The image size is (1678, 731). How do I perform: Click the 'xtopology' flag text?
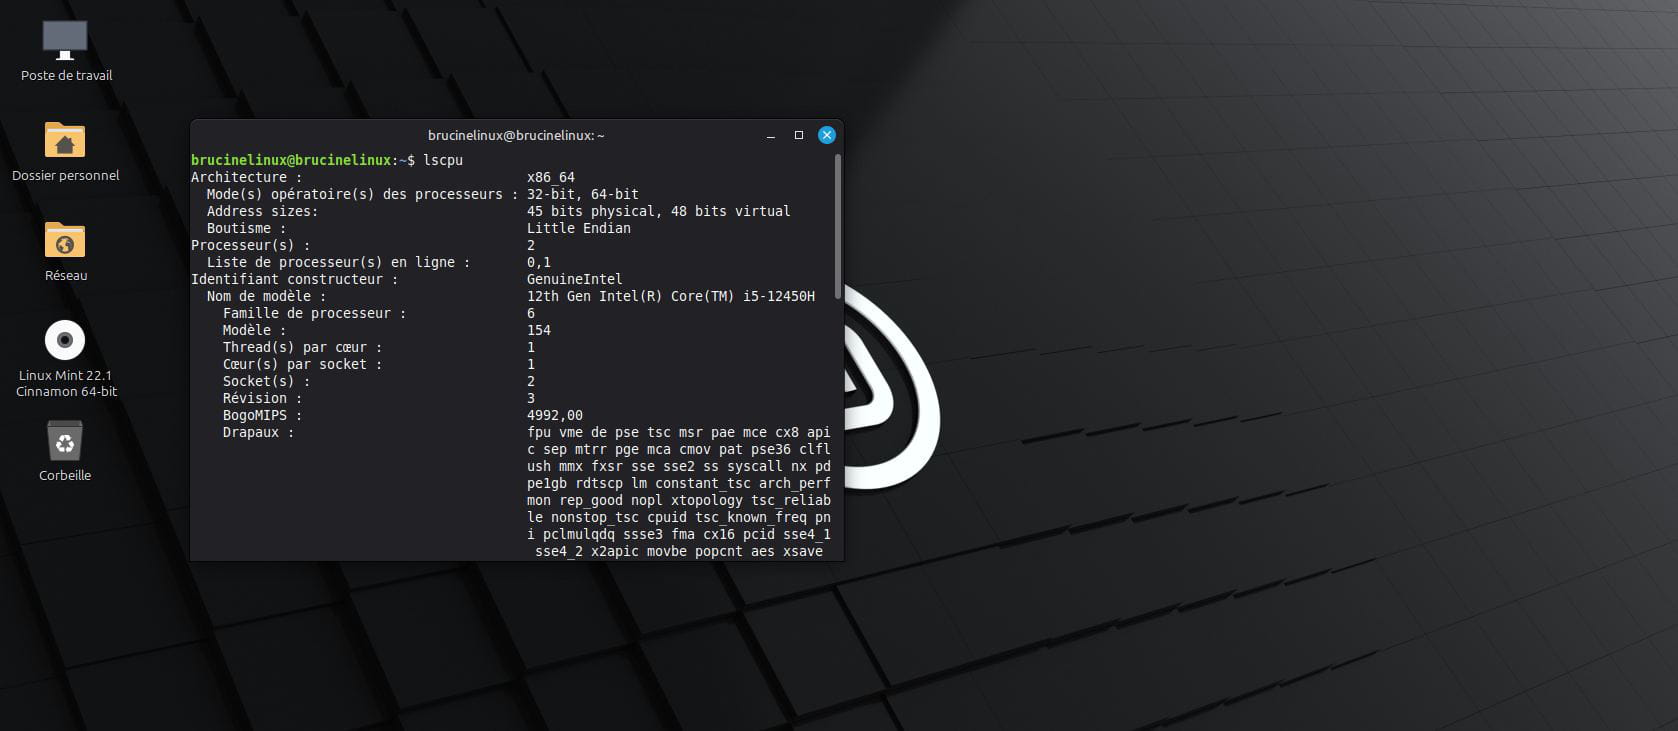pos(707,500)
